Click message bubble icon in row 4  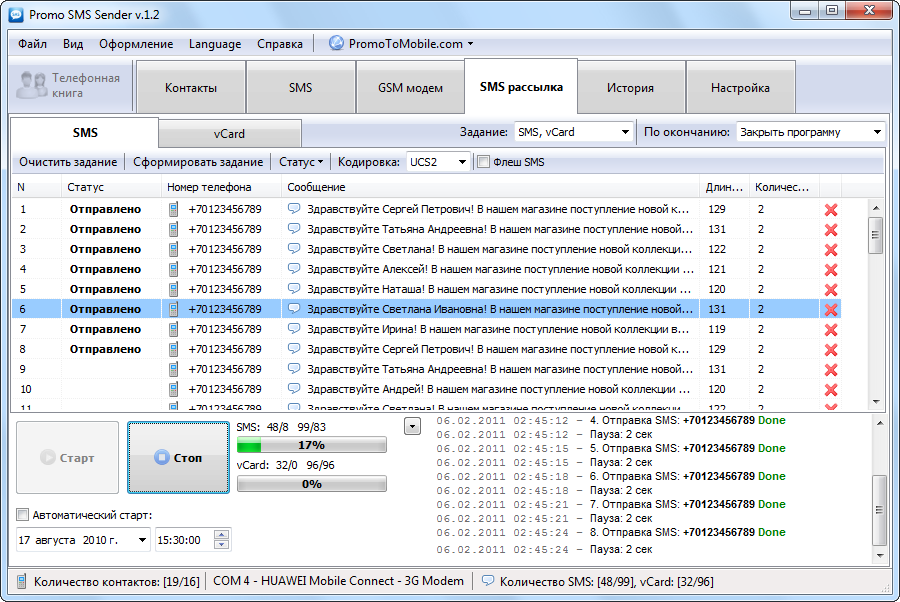coord(294,269)
